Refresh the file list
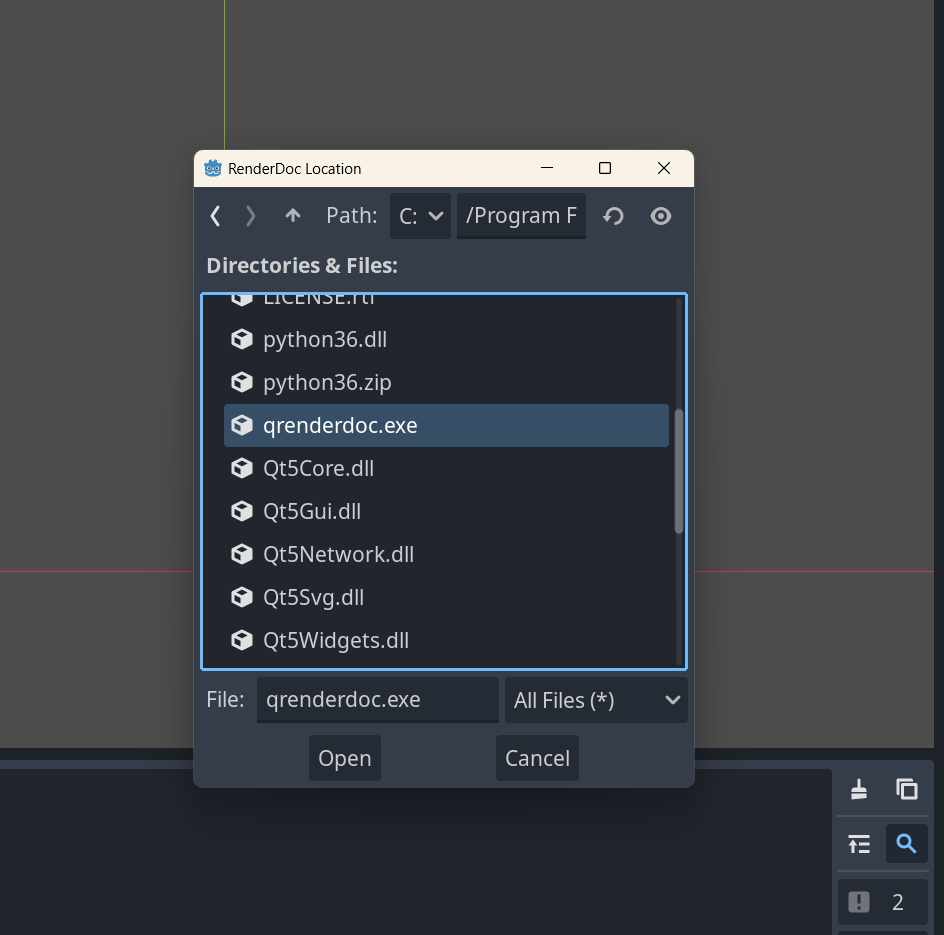Viewport: 944px width, 935px height. (x=613, y=216)
